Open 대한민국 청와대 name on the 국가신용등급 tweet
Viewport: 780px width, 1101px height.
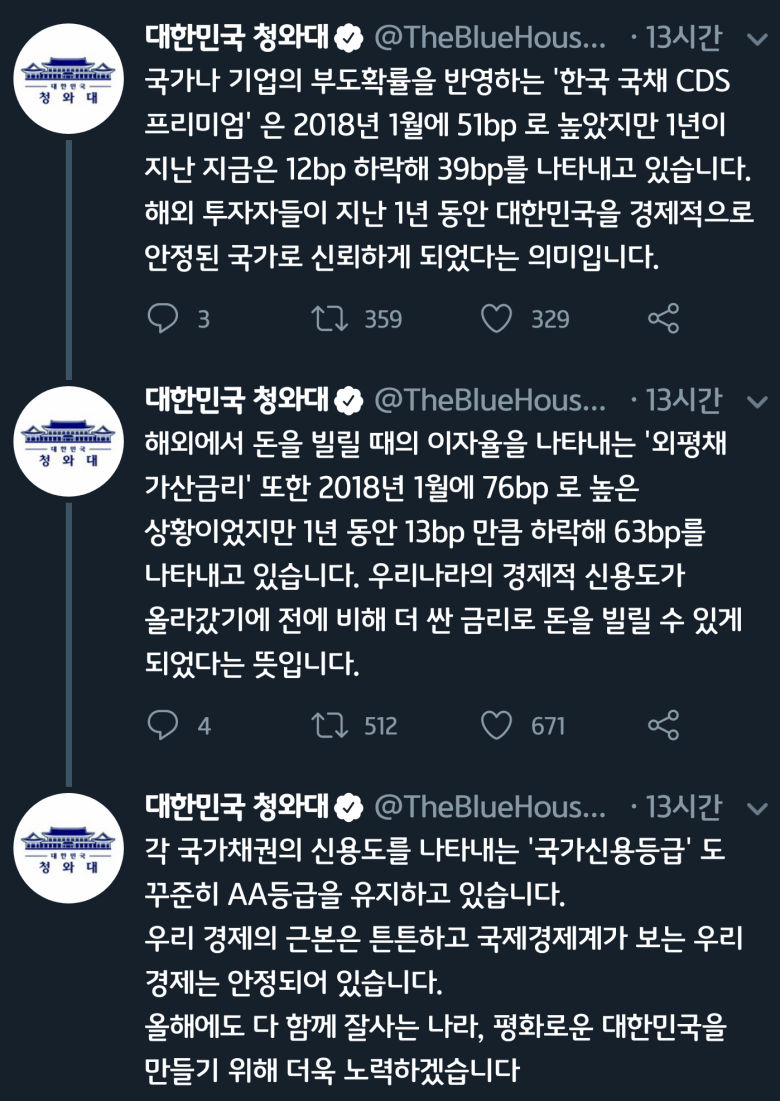coord(240,806)
